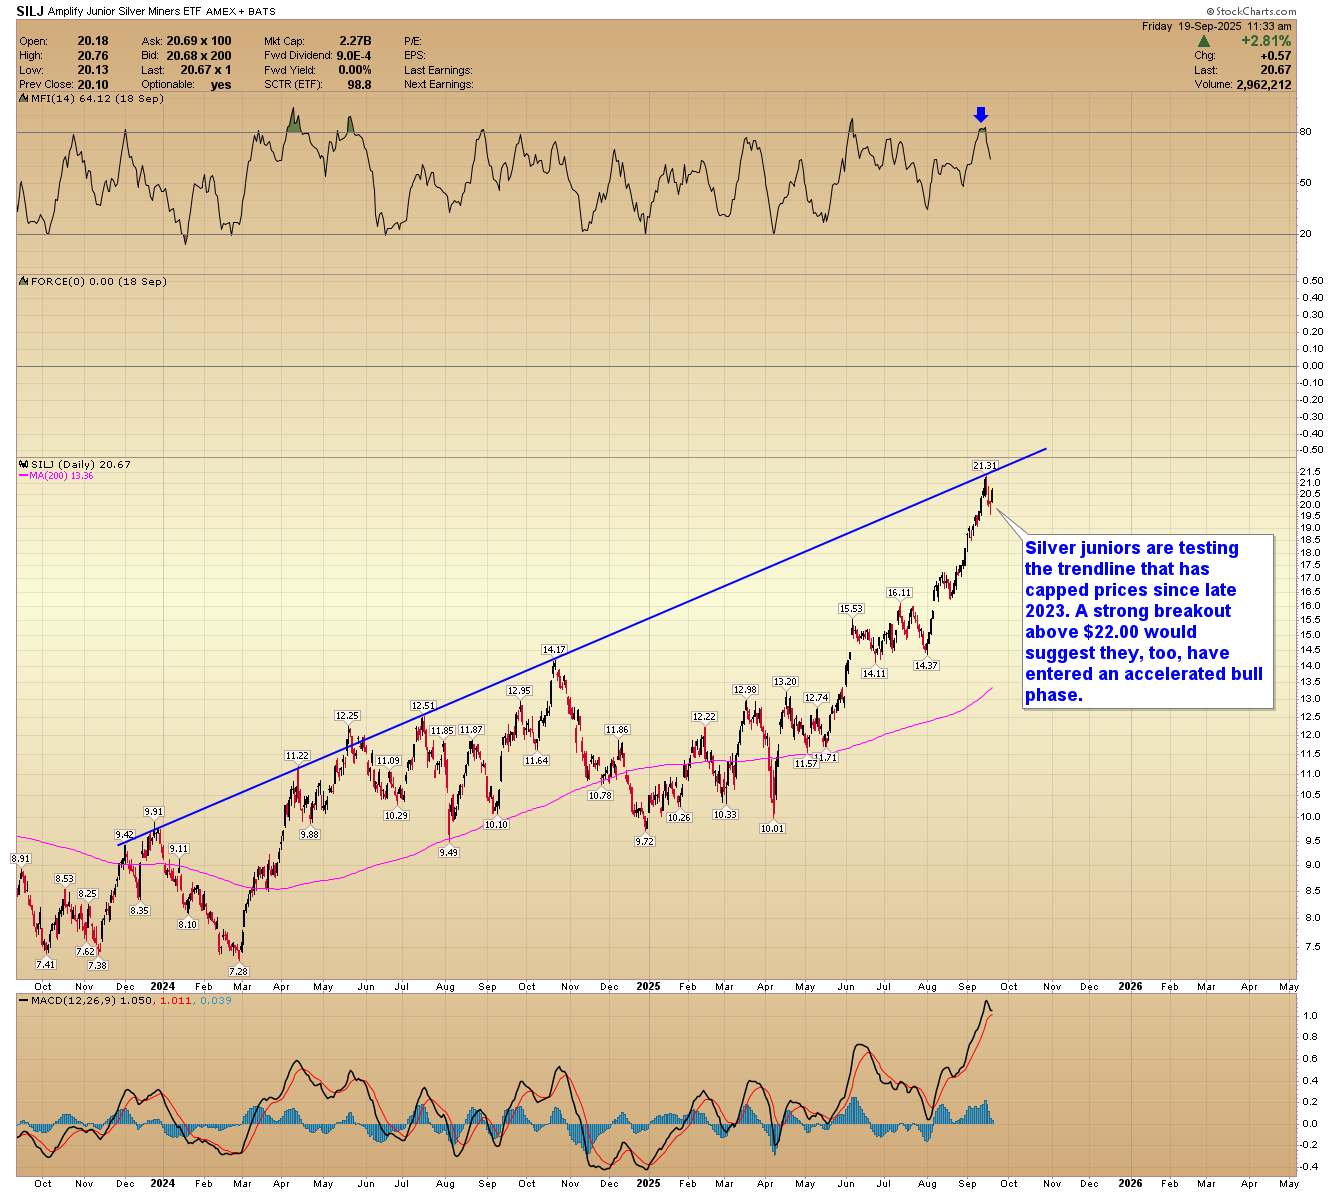Click the green up-triangle beside +2.81%
This screenshot has height=1192, width=1340.
tap(1204, 41)
